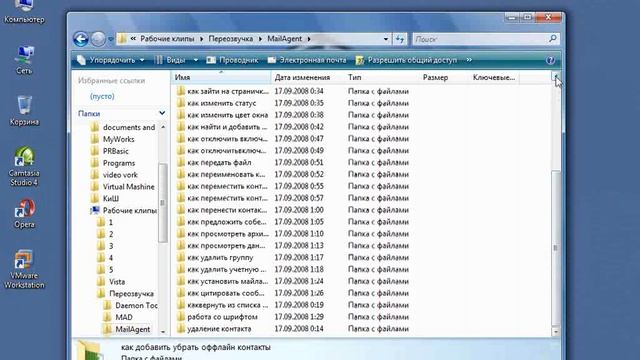The height and width of the screenshot is (360, 640).
Task: Click the search magnifier icon
Action: click(x=552, y=39)
